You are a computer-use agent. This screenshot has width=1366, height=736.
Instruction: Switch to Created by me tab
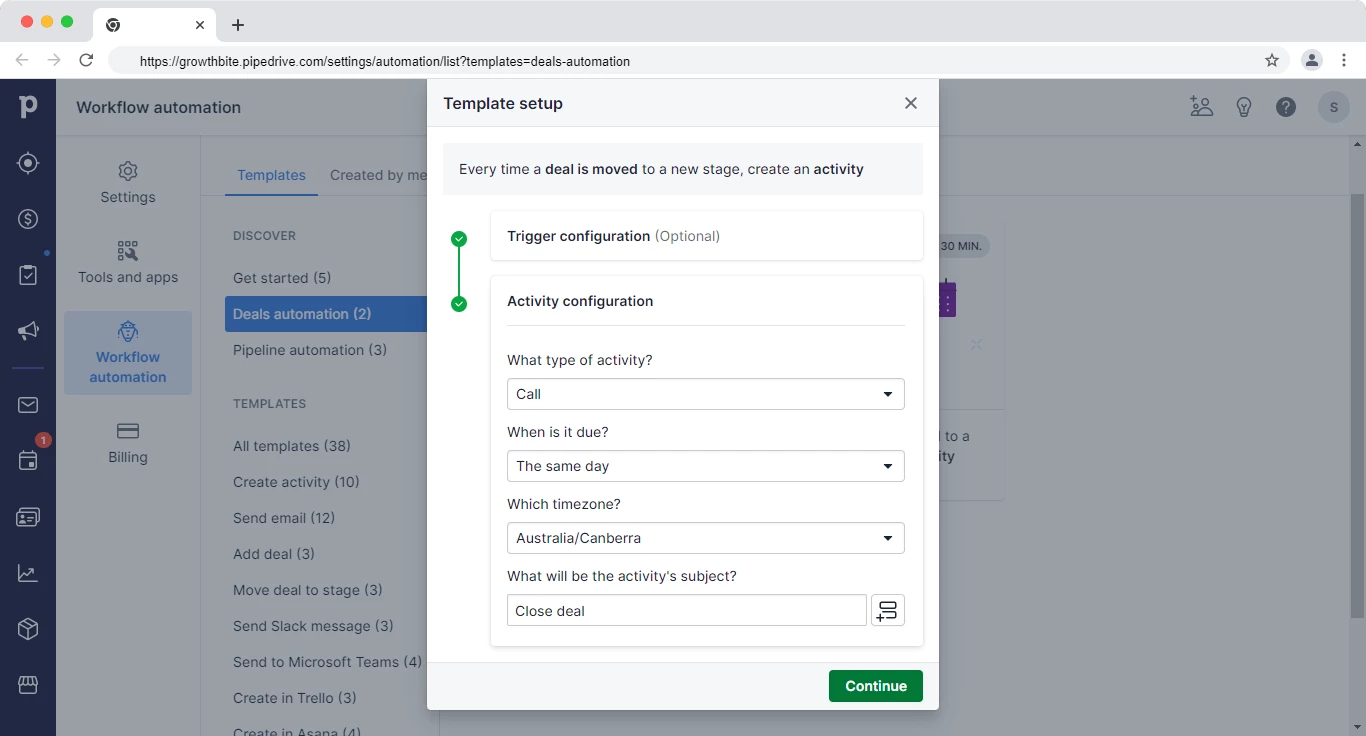[x=378, y=175]
